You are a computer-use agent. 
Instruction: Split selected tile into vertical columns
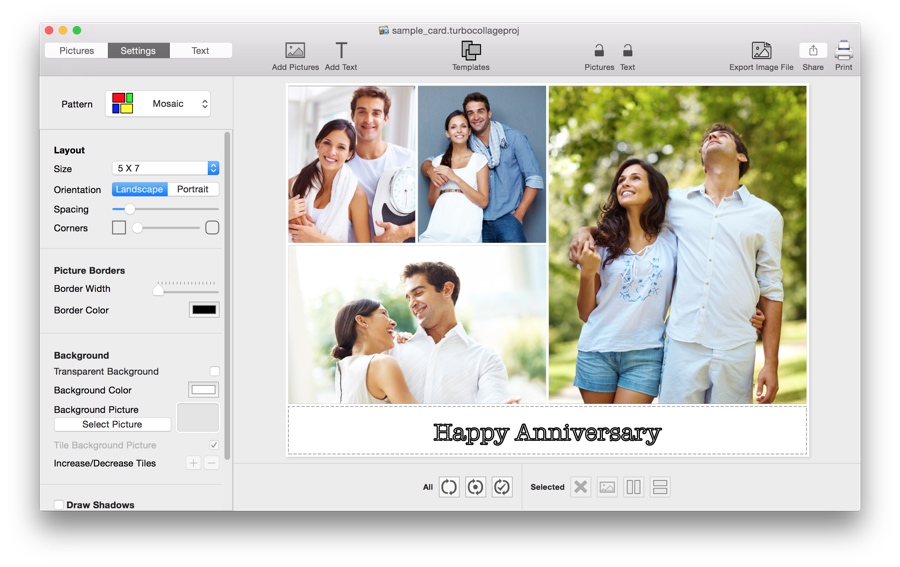point(634,487)
